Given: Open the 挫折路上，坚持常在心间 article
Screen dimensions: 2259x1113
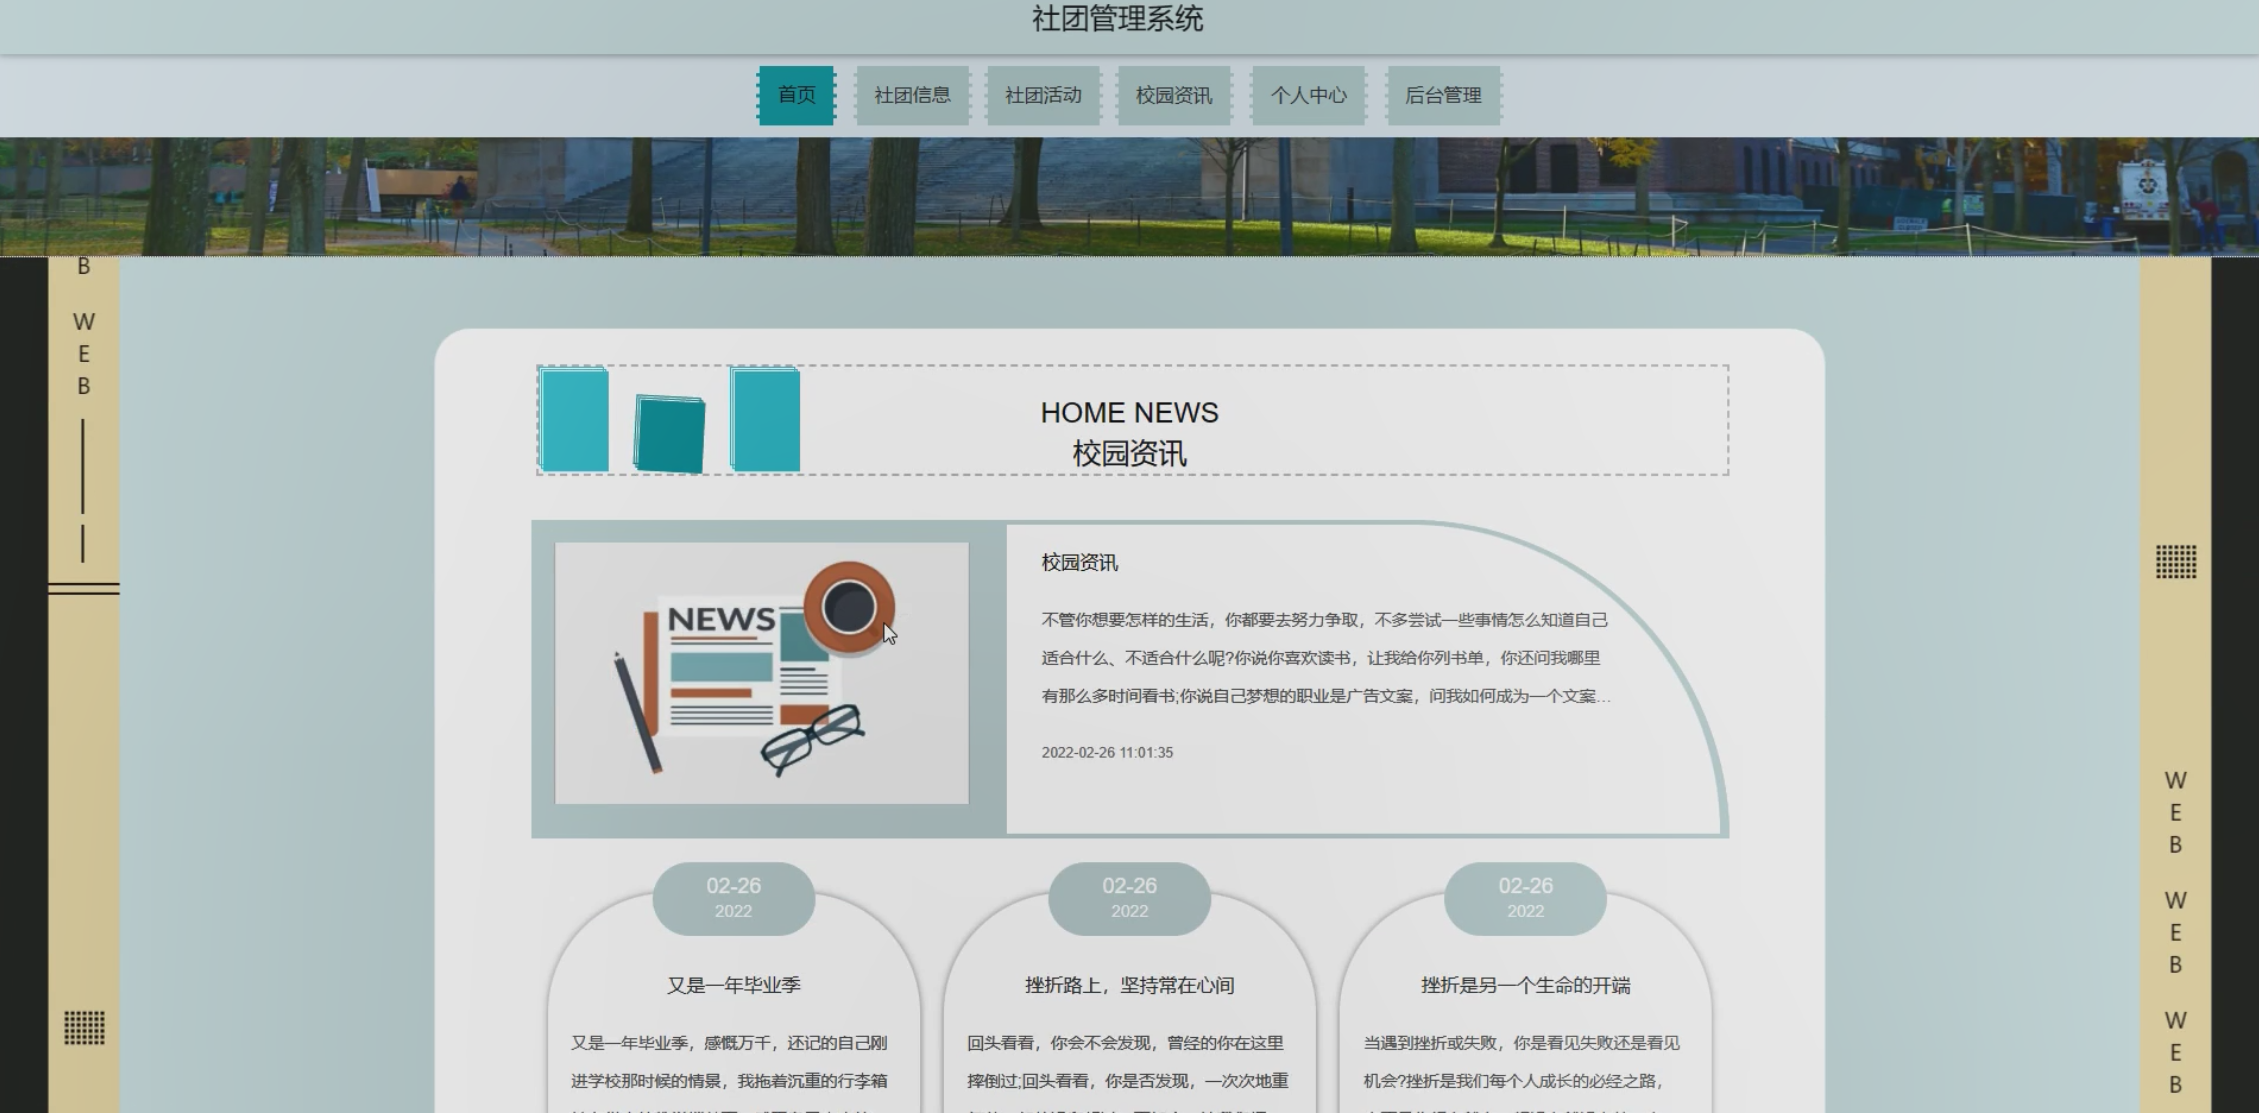Looking at the screenshot, I should pos(1129,985).
